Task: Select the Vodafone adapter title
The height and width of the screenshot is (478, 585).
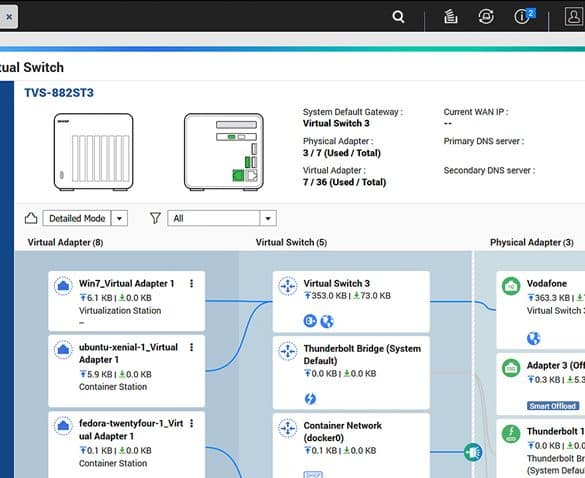Action: click(x=547, y=284)
